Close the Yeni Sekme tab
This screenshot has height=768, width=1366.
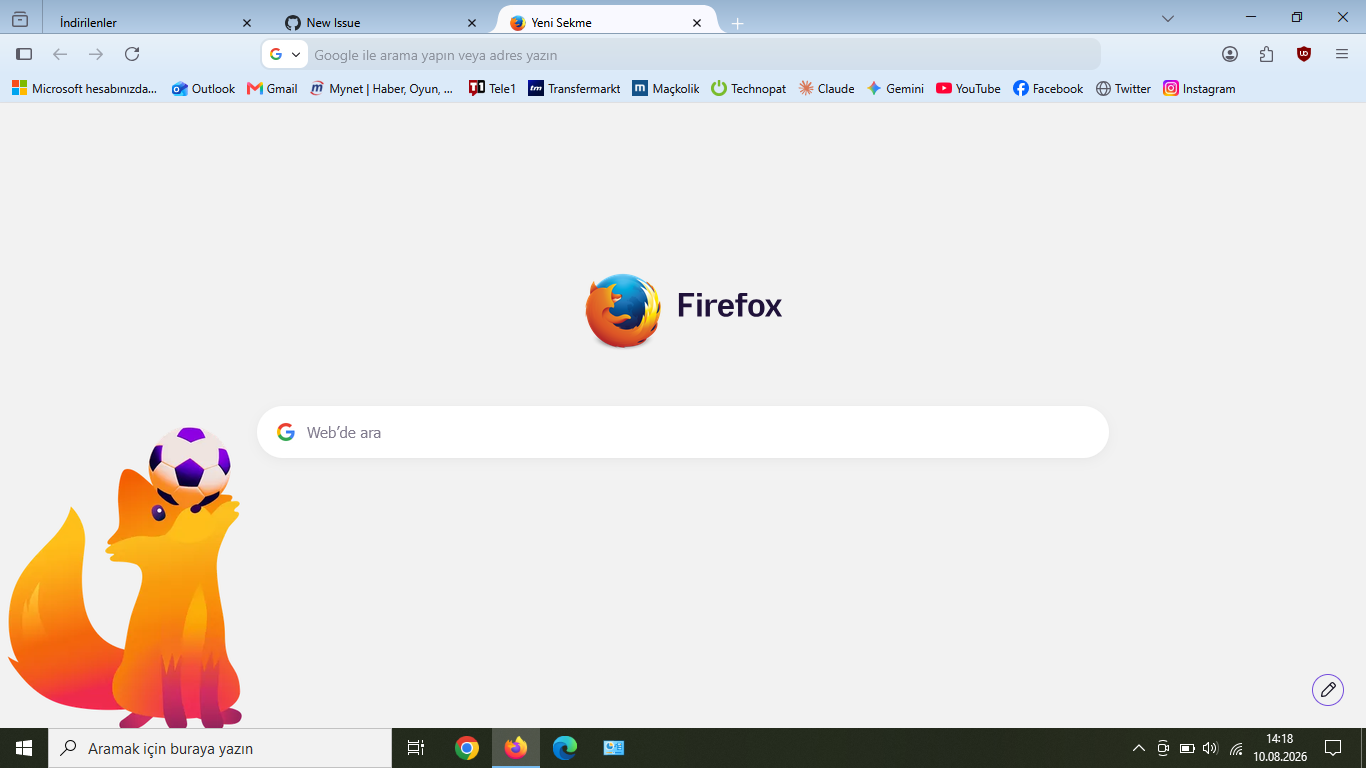pyautogui.click(x=697, y=23)
